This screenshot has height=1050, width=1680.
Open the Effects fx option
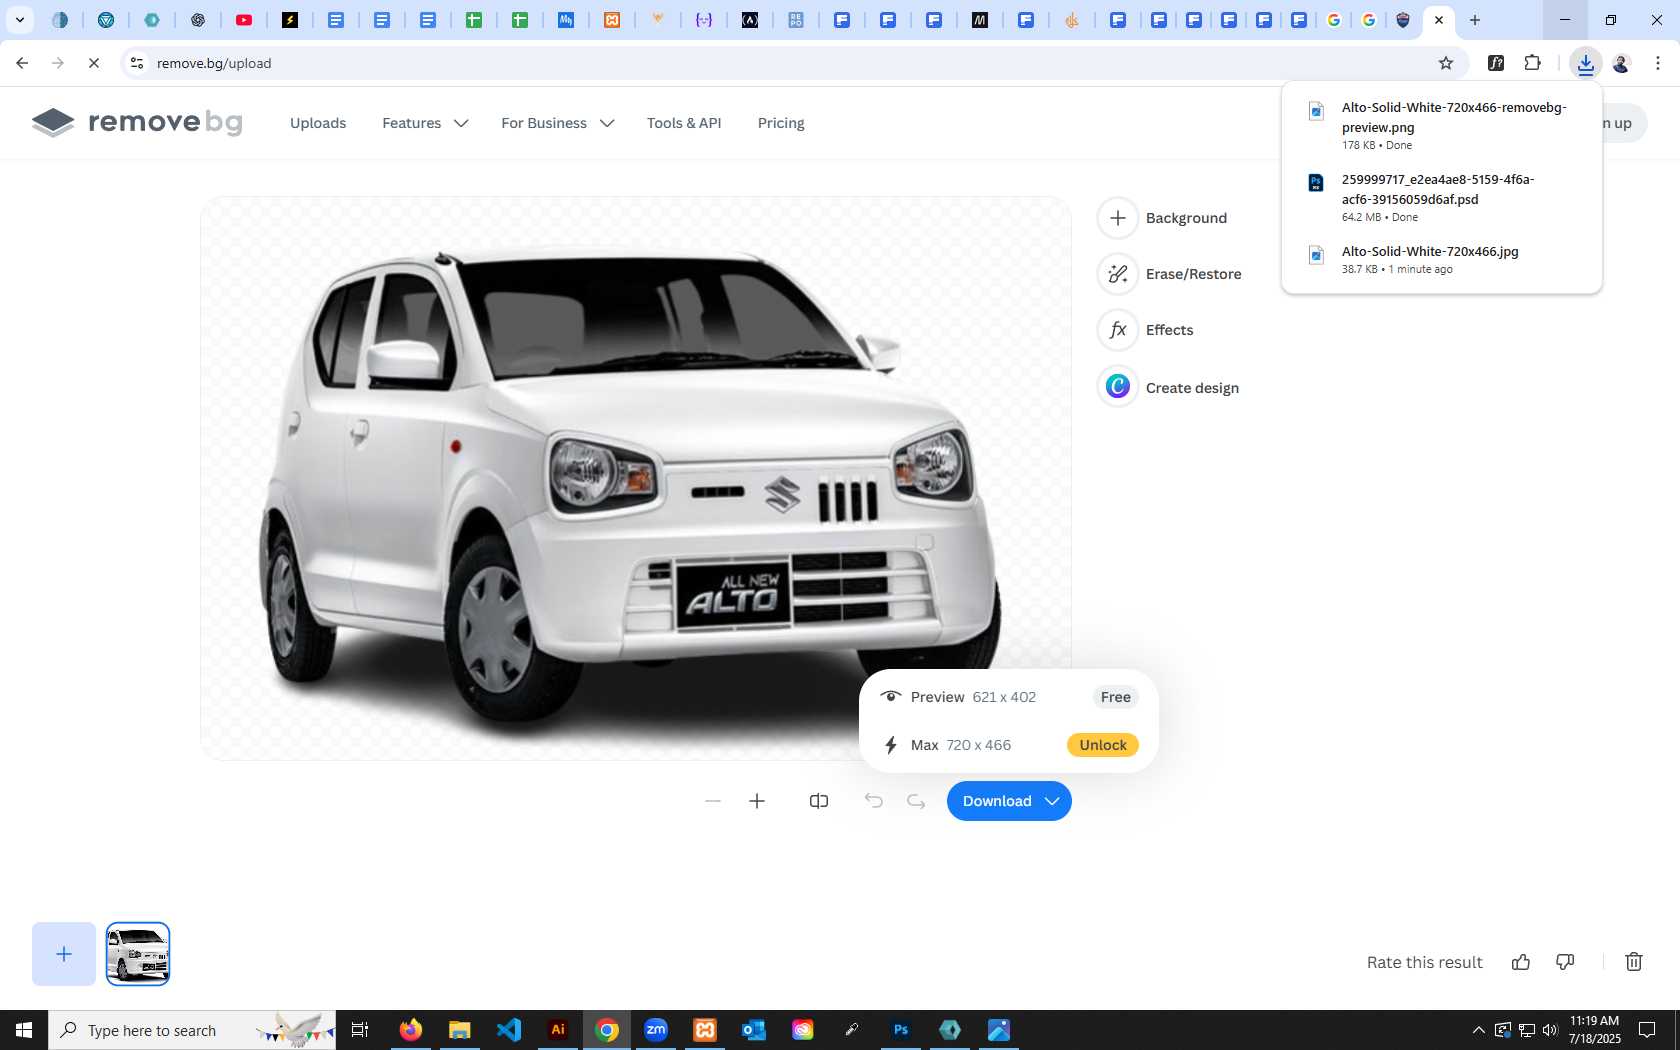click(x=1146, y=330)
